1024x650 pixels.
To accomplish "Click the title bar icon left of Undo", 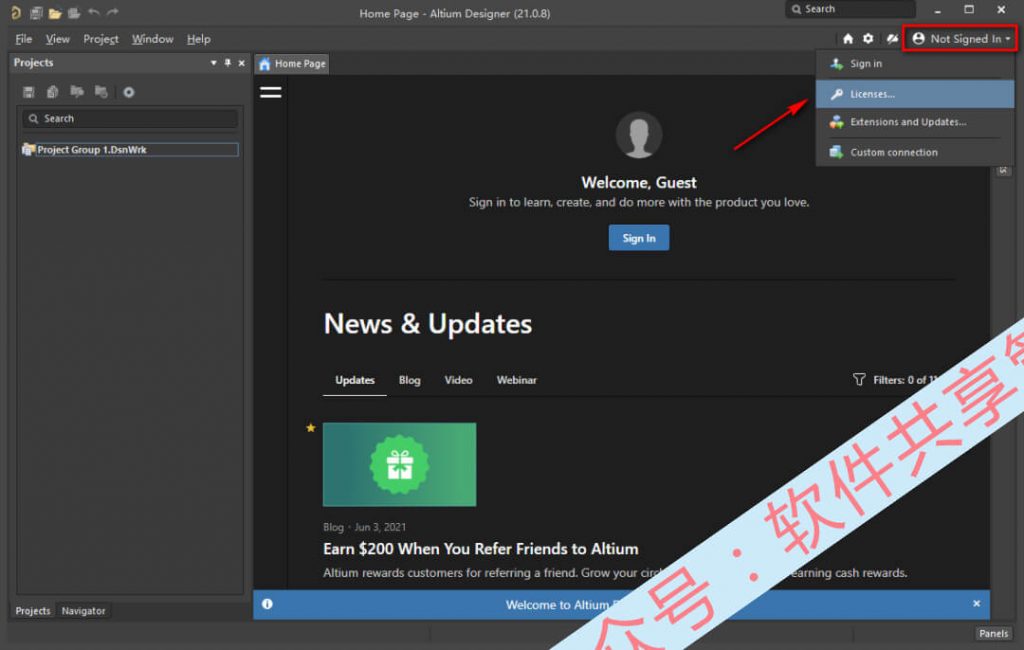I will [74, 13].
